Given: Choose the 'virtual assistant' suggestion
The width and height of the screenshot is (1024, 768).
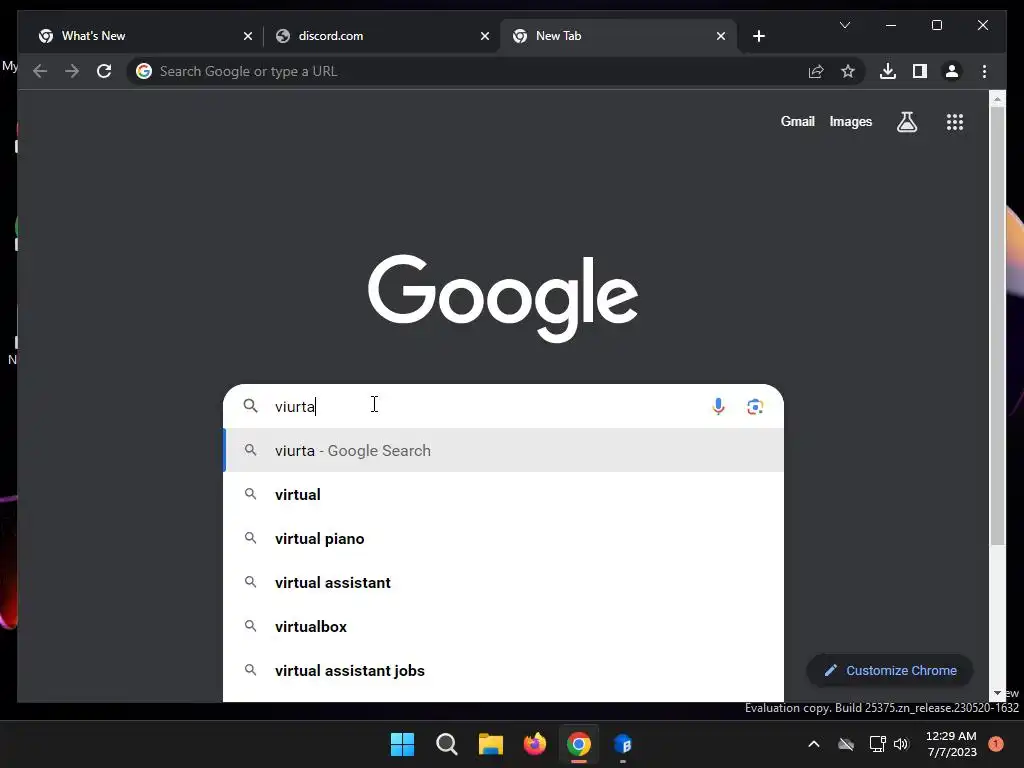Looking at the screenshot, I should pos(504,583).
